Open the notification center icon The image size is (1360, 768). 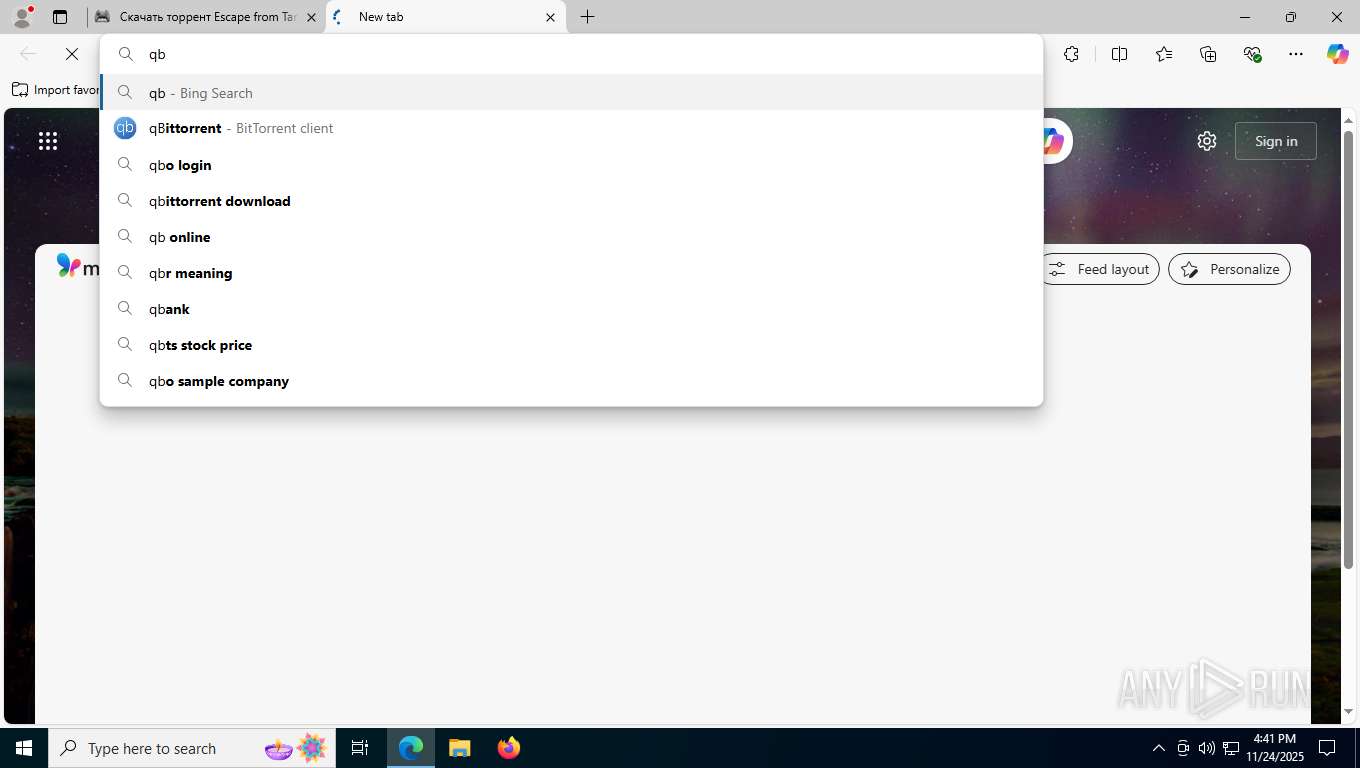pos(1328,748)
